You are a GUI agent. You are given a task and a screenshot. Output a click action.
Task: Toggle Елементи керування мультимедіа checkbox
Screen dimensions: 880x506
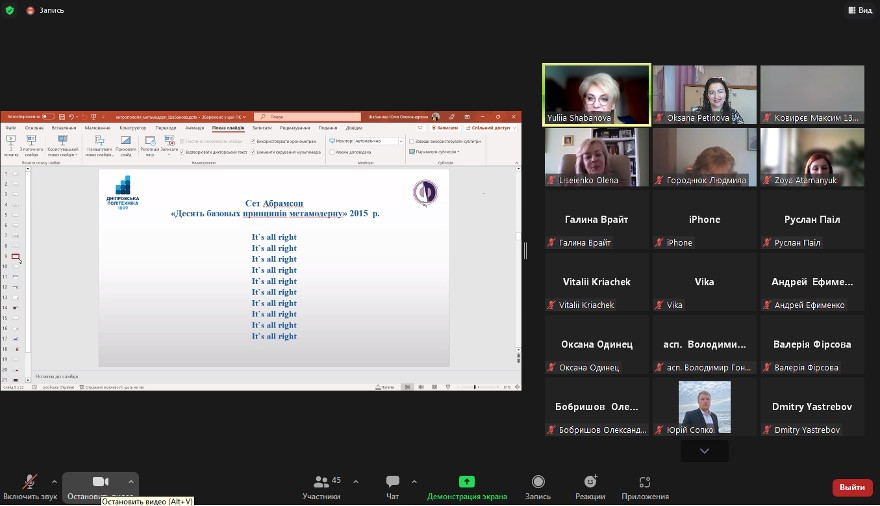pyautogui.click(x=253, y=152)
